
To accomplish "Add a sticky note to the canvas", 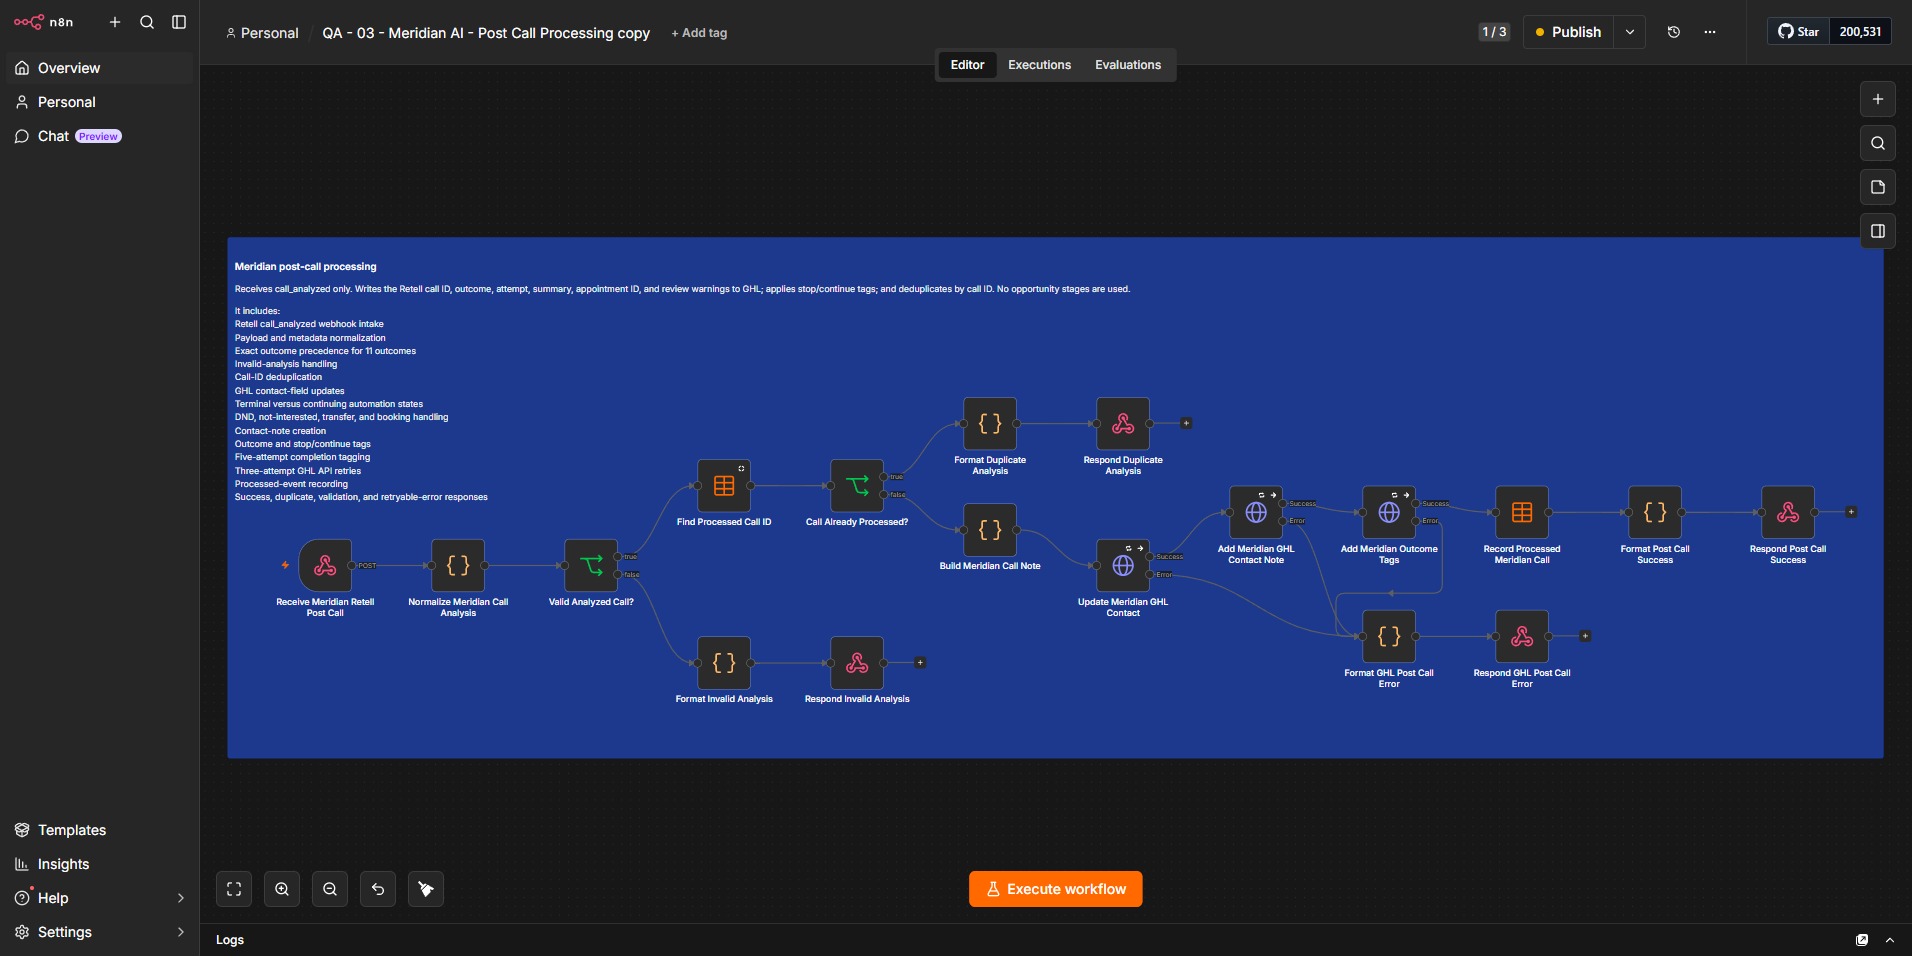I will pyautogui.click(x=1878, y=187).
